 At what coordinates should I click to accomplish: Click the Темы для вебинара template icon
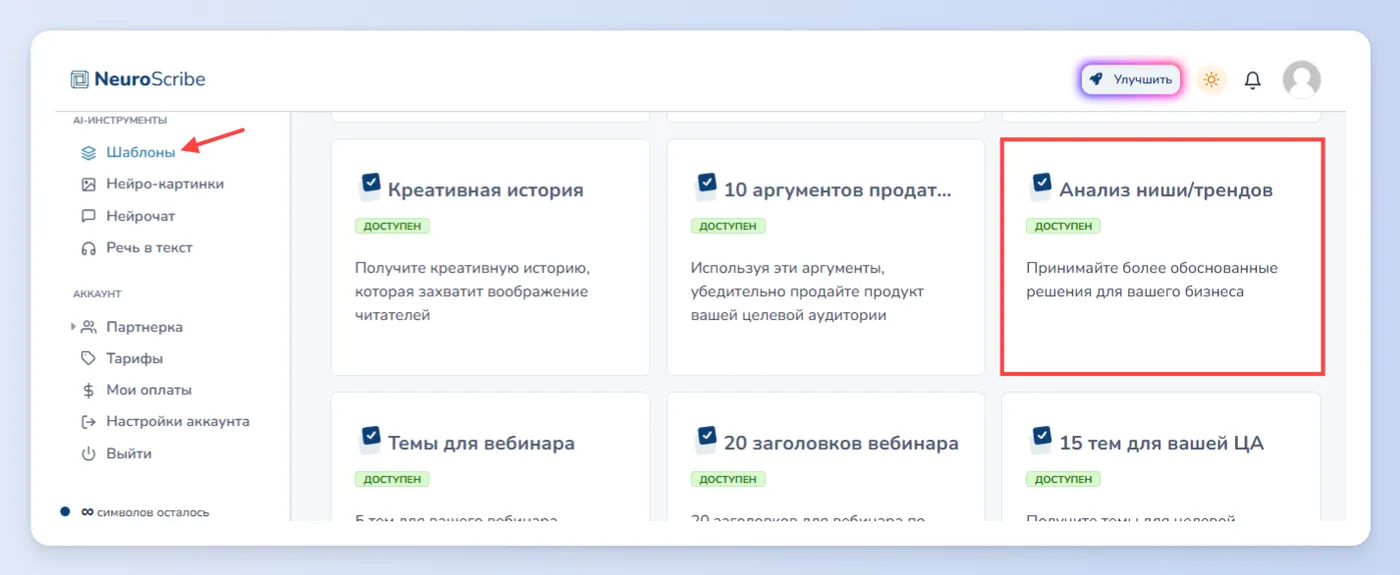click(370, 440)
